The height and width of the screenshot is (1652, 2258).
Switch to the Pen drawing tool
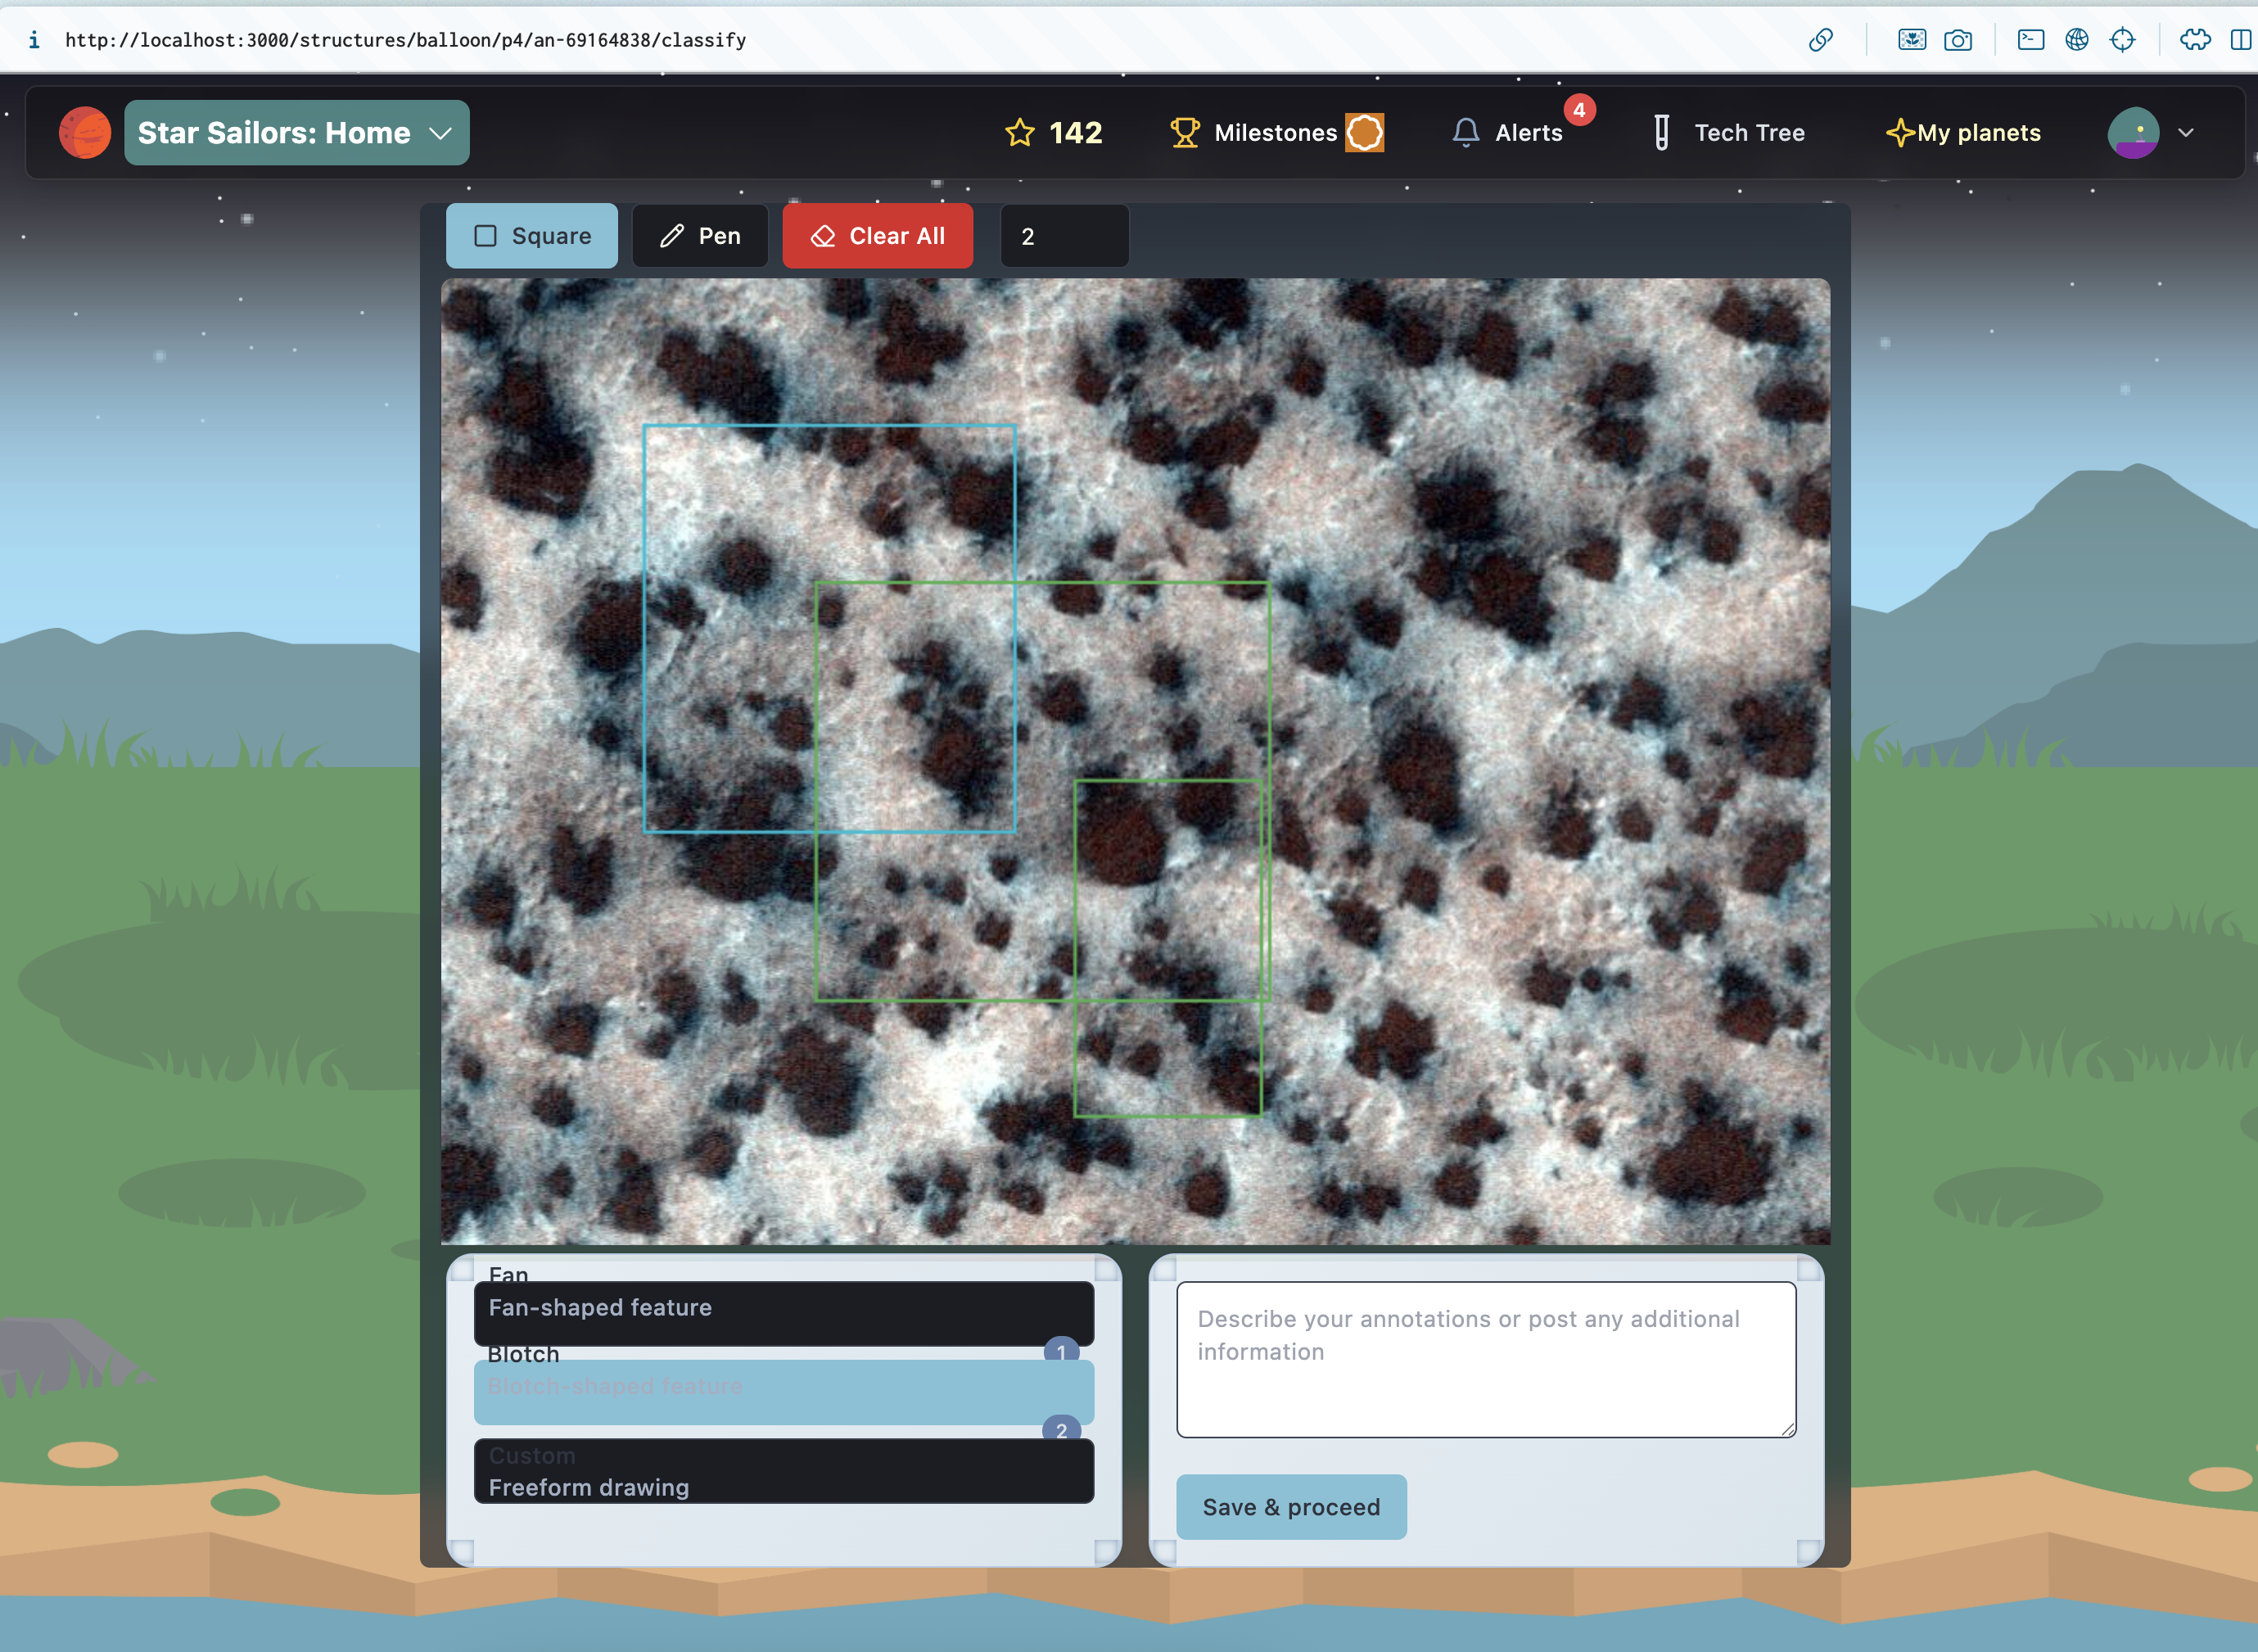700,236
